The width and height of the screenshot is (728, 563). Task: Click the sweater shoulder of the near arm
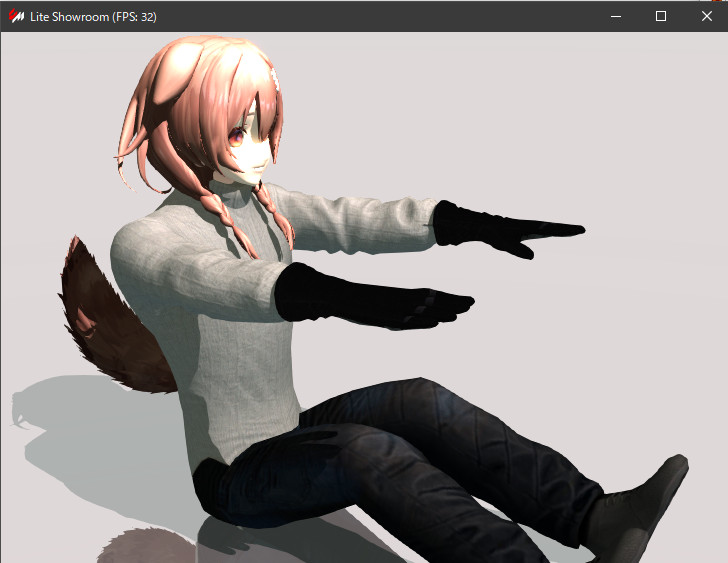(150, 250)
